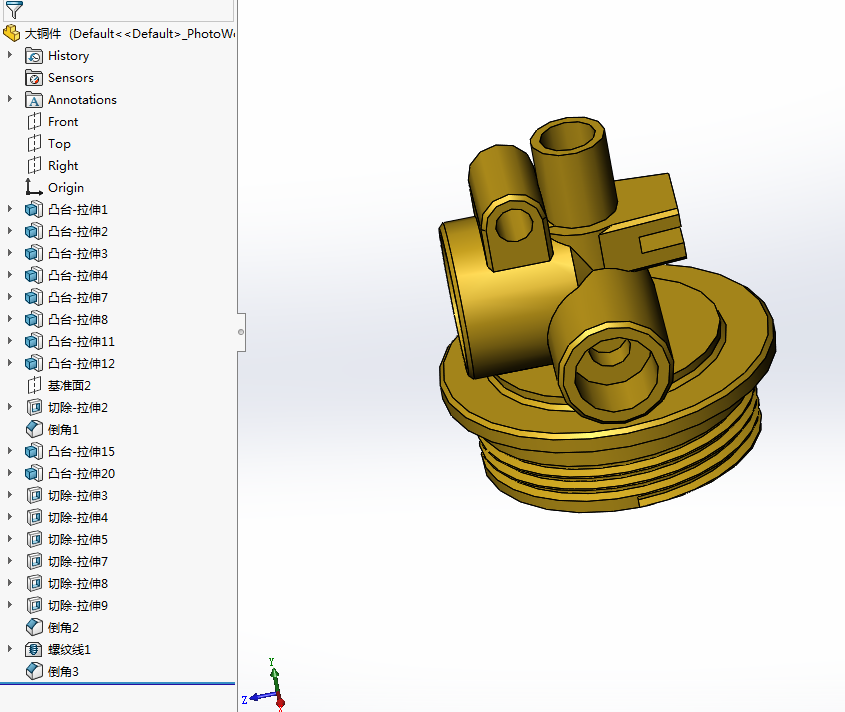The image size is (845, 712).
Task: Select the 凸台-拉伸12 tree label
Action: tap(81, 364)
